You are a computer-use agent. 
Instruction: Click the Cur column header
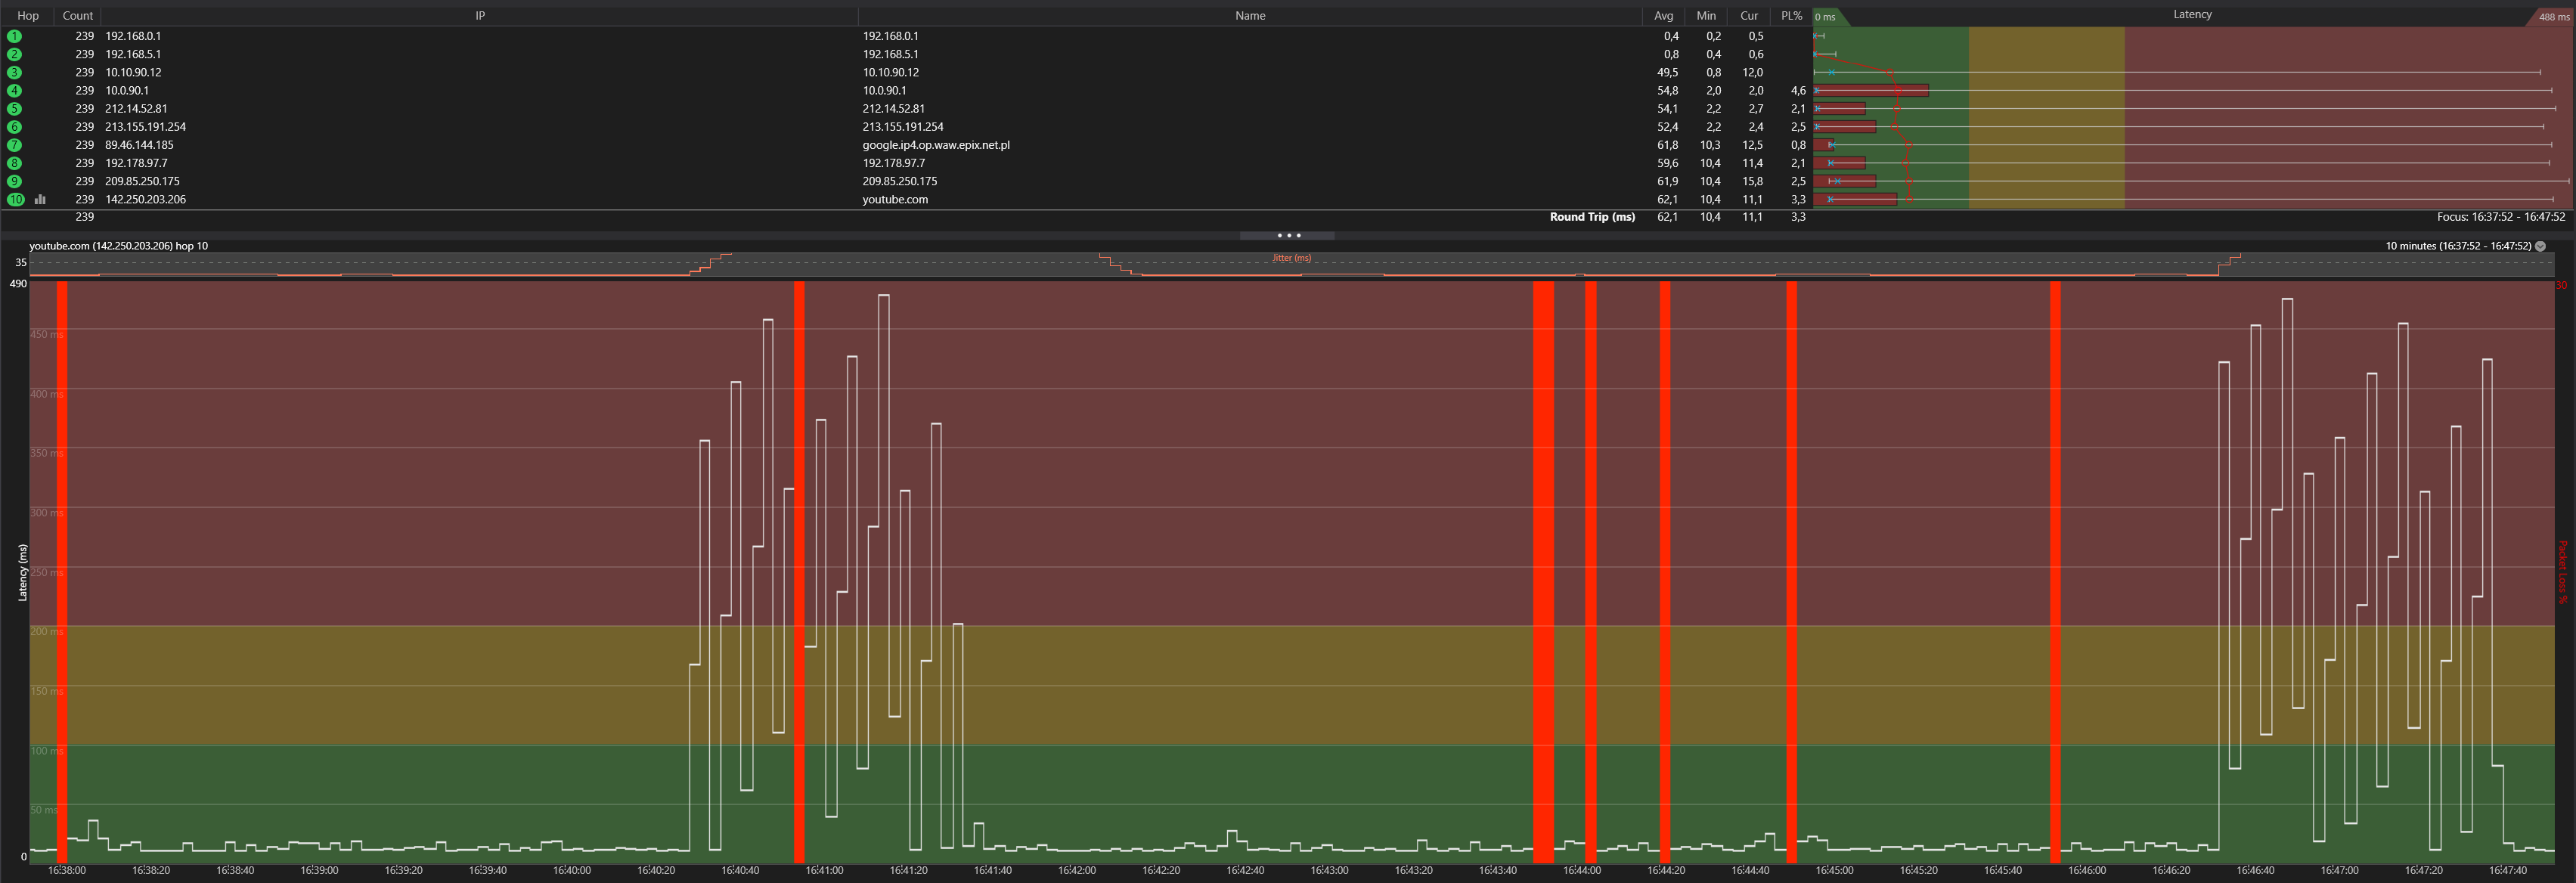pyautogui.click(x=1749, y=16)
